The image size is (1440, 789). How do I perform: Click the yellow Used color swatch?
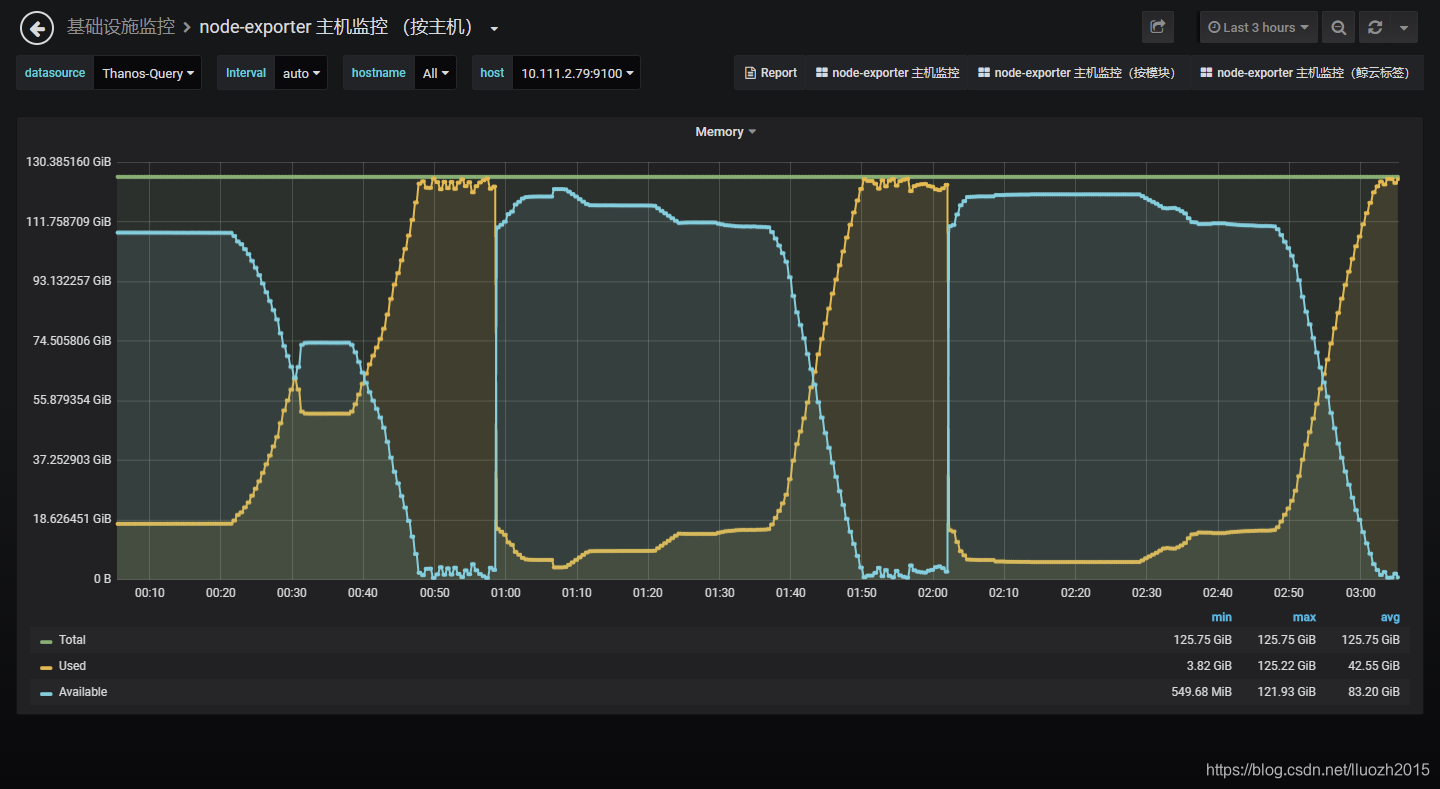click(x=46, y=667)
